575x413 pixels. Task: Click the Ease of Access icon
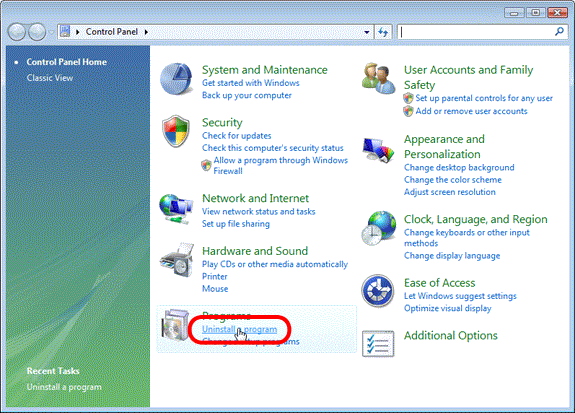378,290
